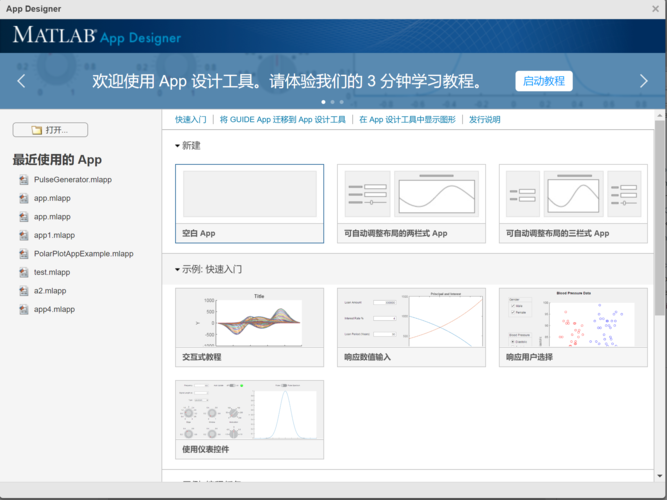Image resolution: width=667 pixels, height=500 pixels.
Task: Click the scrollbar up arrow
Action: coord(660,115)
